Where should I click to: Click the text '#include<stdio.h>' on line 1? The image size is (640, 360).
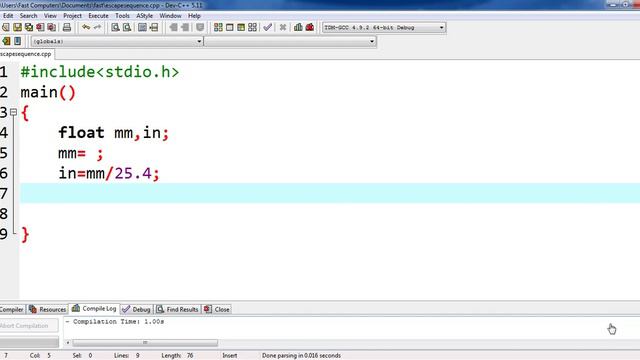pyautogui.click(x=100, y=72)
